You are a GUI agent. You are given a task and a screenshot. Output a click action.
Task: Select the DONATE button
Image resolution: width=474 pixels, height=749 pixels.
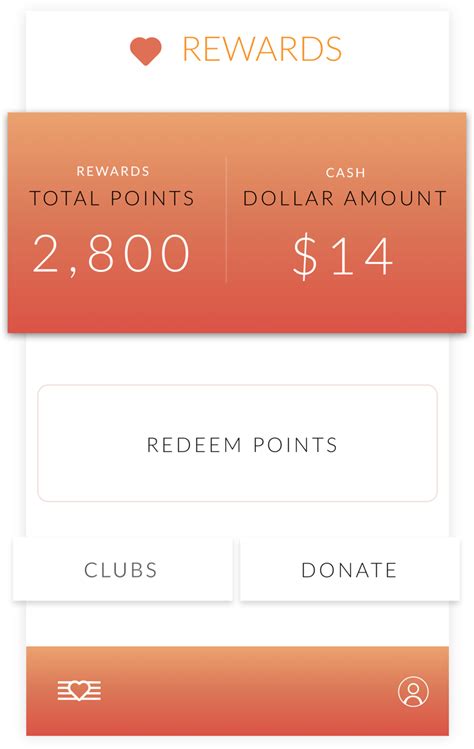click(x=350, y=569)
